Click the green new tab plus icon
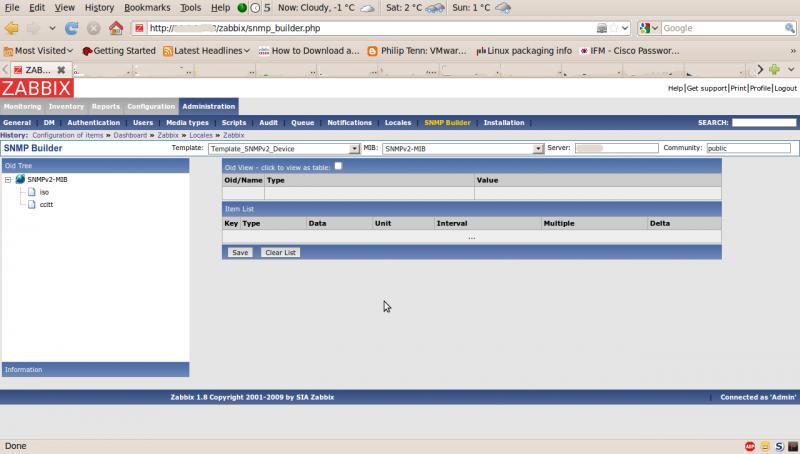The width and height of the screenshot is (800, 454). (774, 69)
